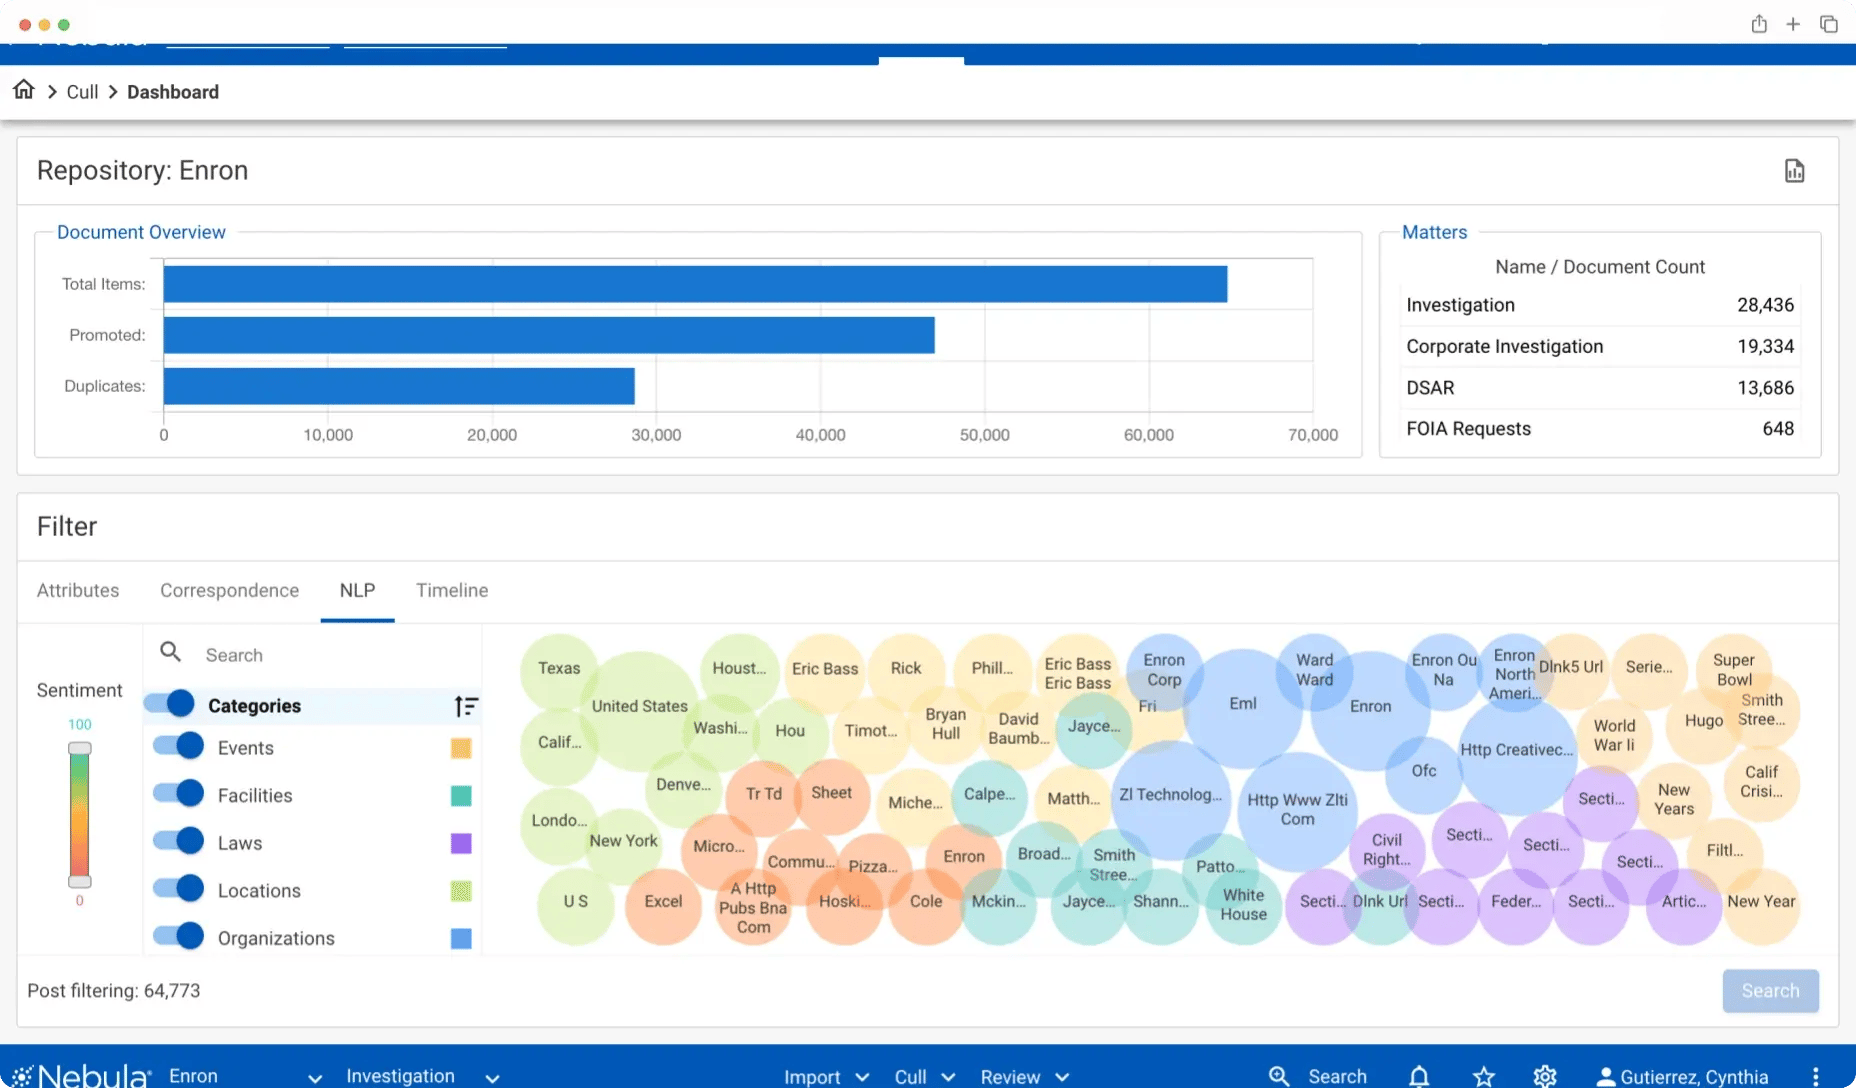Click the sort icon next to Categories
1856x1088 pixels.
point(466,705)
